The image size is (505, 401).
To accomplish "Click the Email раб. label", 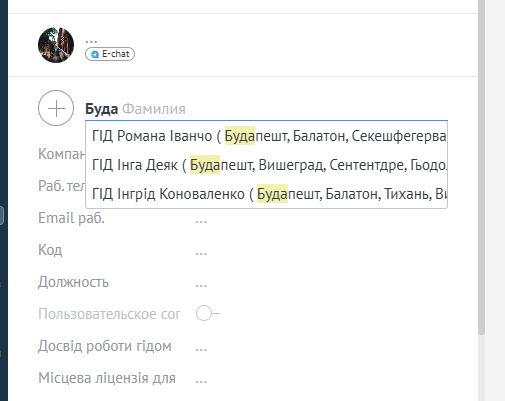I will coord(71,218).
